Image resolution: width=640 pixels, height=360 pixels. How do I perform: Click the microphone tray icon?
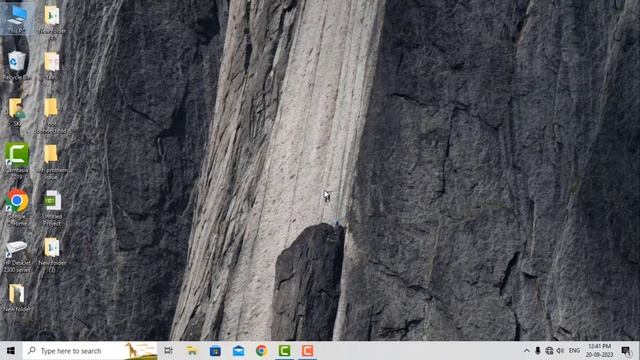tap(538, 351)
